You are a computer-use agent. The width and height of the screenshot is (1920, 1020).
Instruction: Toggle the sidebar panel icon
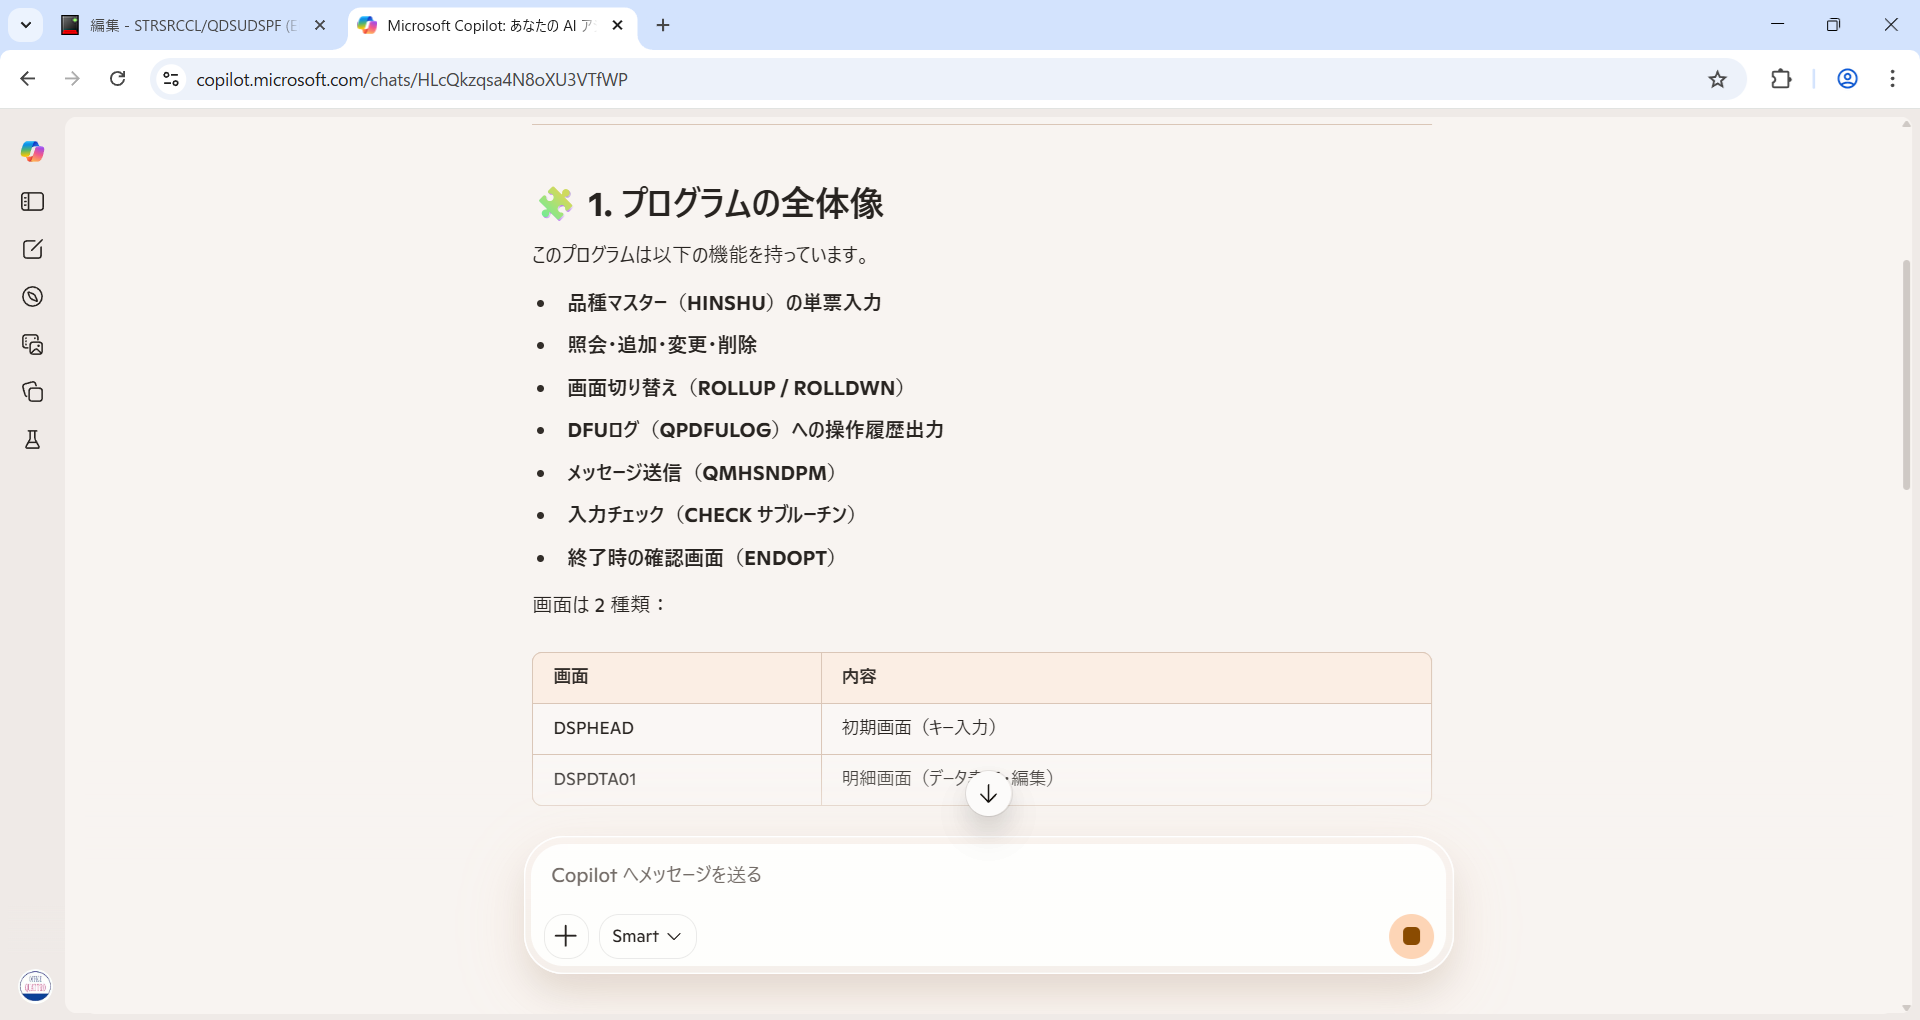pos(32,202)
